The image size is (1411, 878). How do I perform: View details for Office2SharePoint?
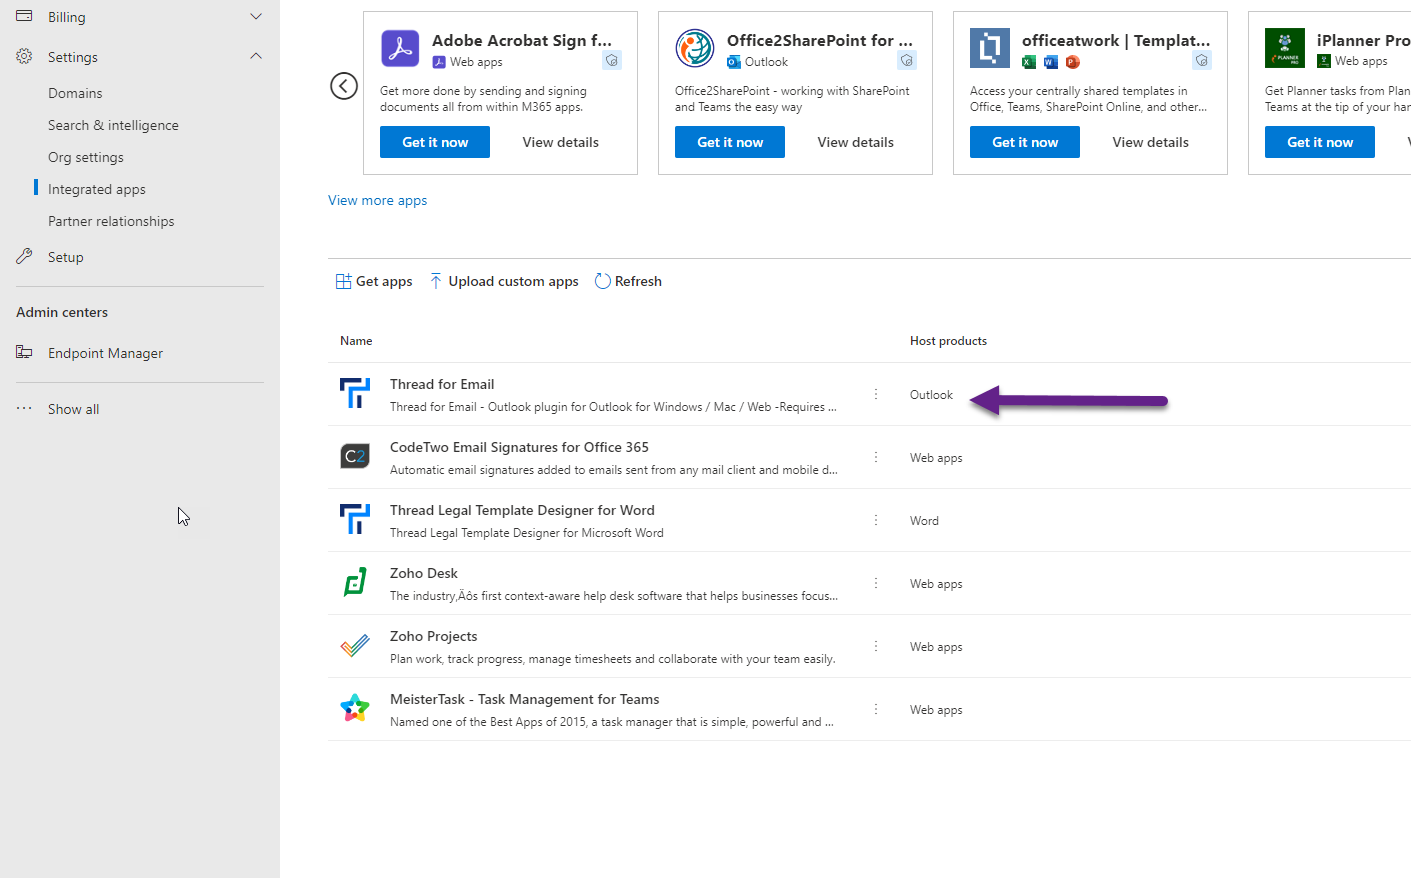(856, 142)
